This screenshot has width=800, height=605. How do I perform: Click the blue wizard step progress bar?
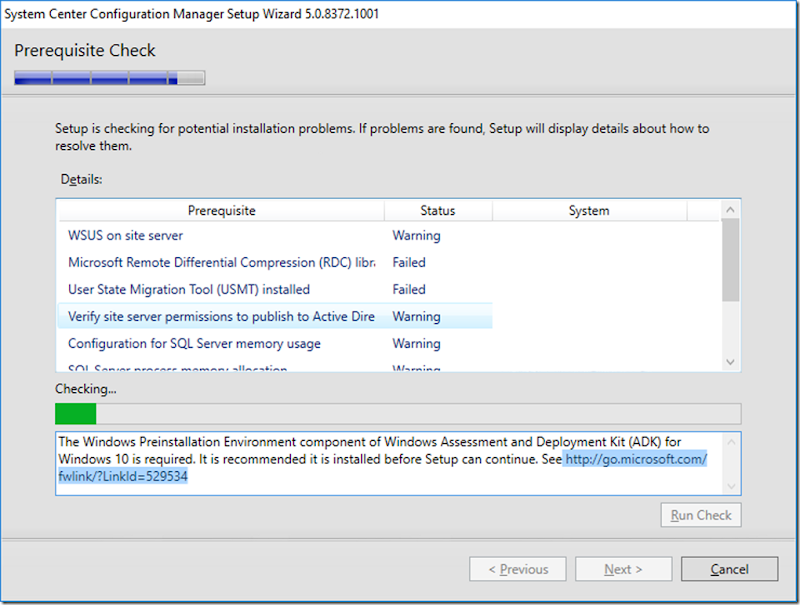[110, 78]
